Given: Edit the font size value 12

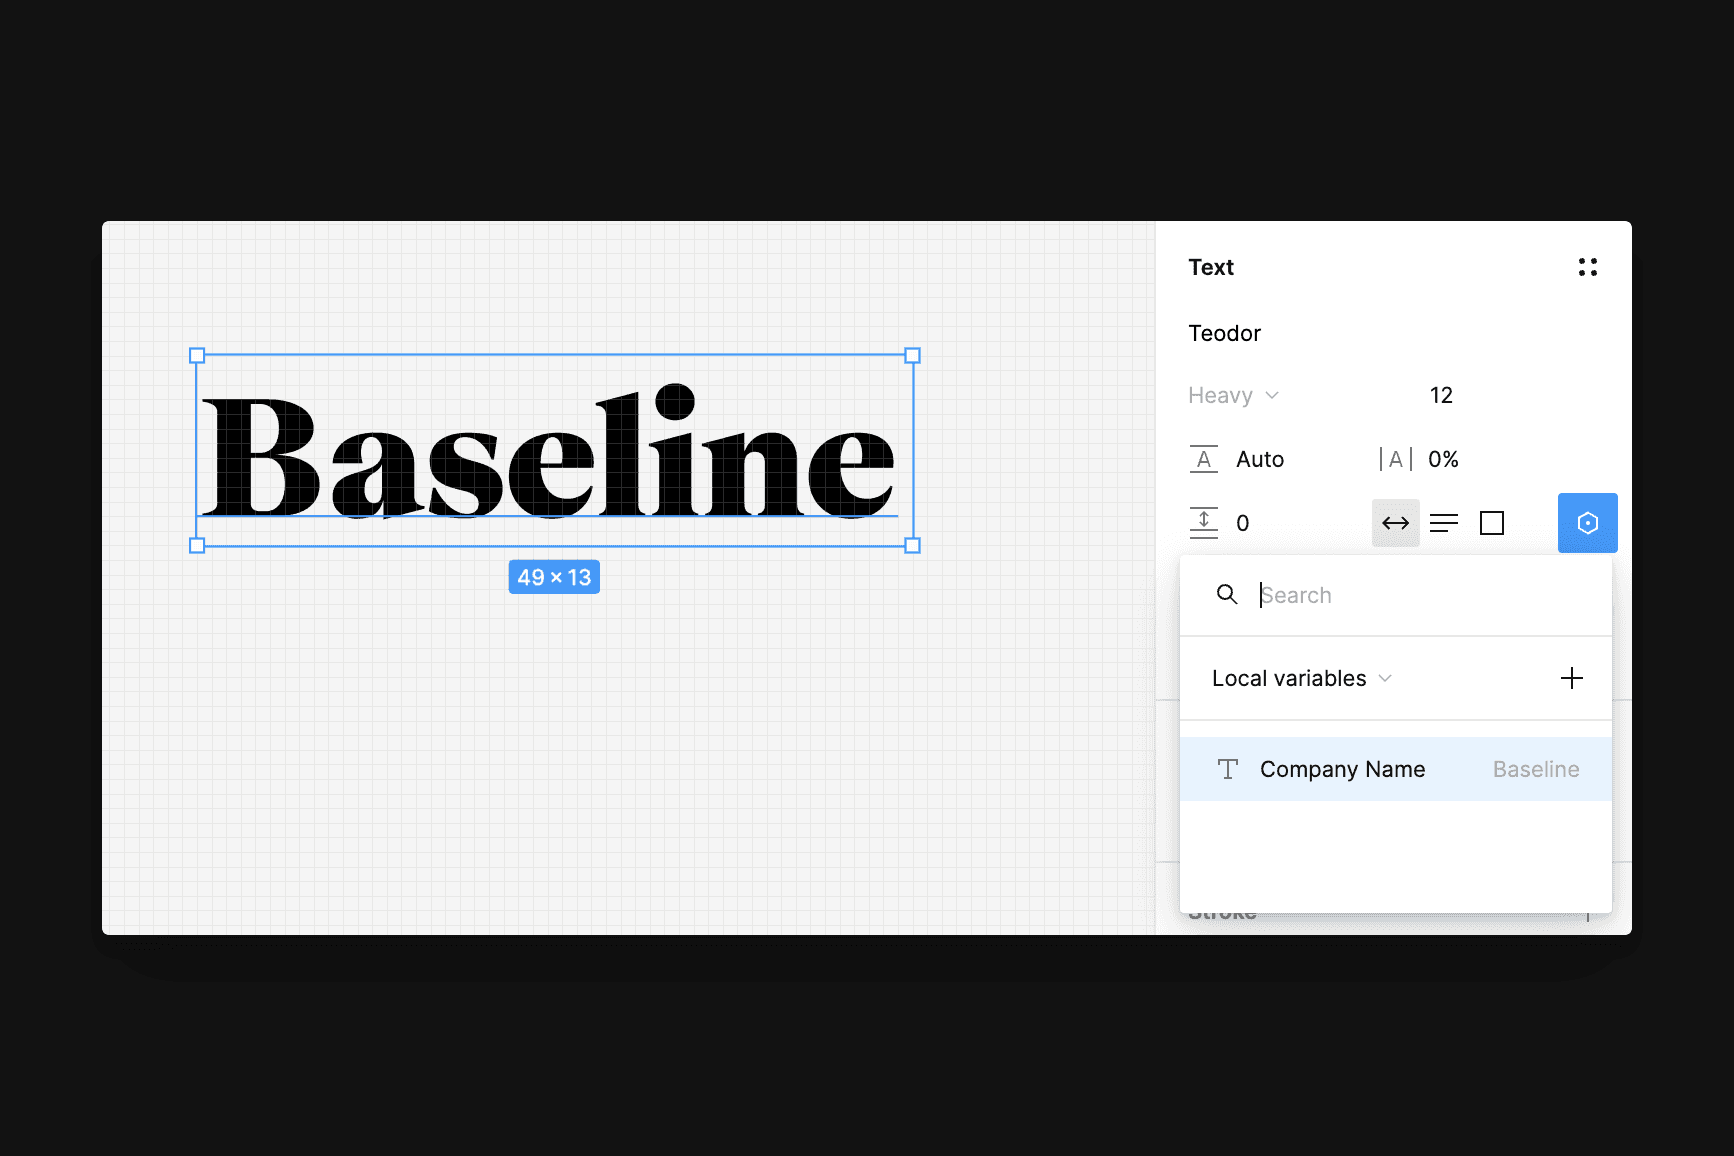Looking at the screenshot, I should point(1441,395).
